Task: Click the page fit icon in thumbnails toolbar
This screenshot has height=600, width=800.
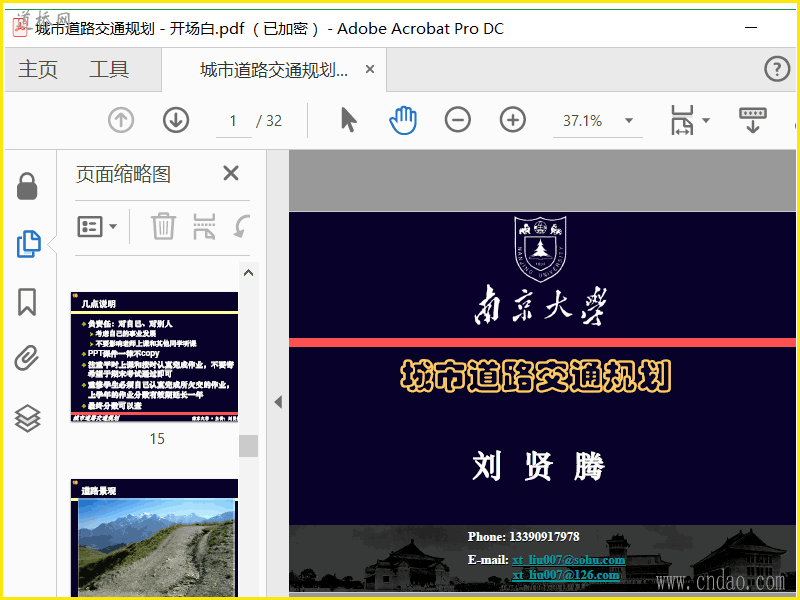Action: (204, 227)
